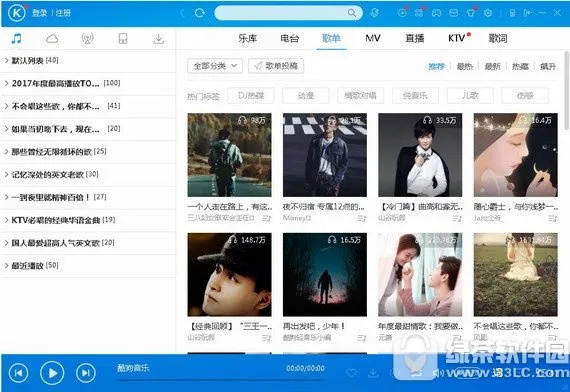The height and width of the screenshot is (392, 570).
Task: Click the playlist page vertical scrollbar
Action: tap(566, 91)
